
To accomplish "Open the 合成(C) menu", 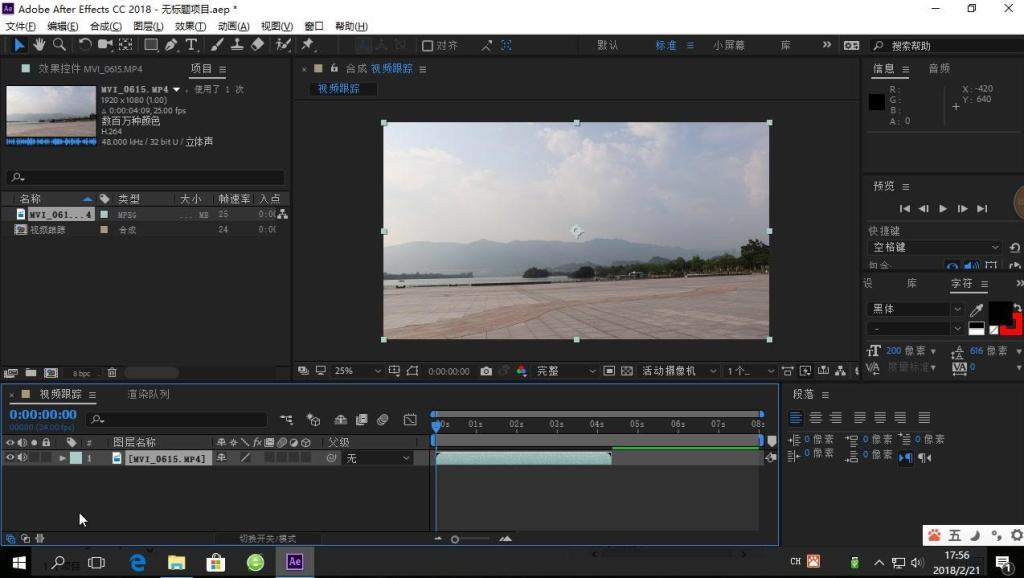I will click(x=105, y=26).
